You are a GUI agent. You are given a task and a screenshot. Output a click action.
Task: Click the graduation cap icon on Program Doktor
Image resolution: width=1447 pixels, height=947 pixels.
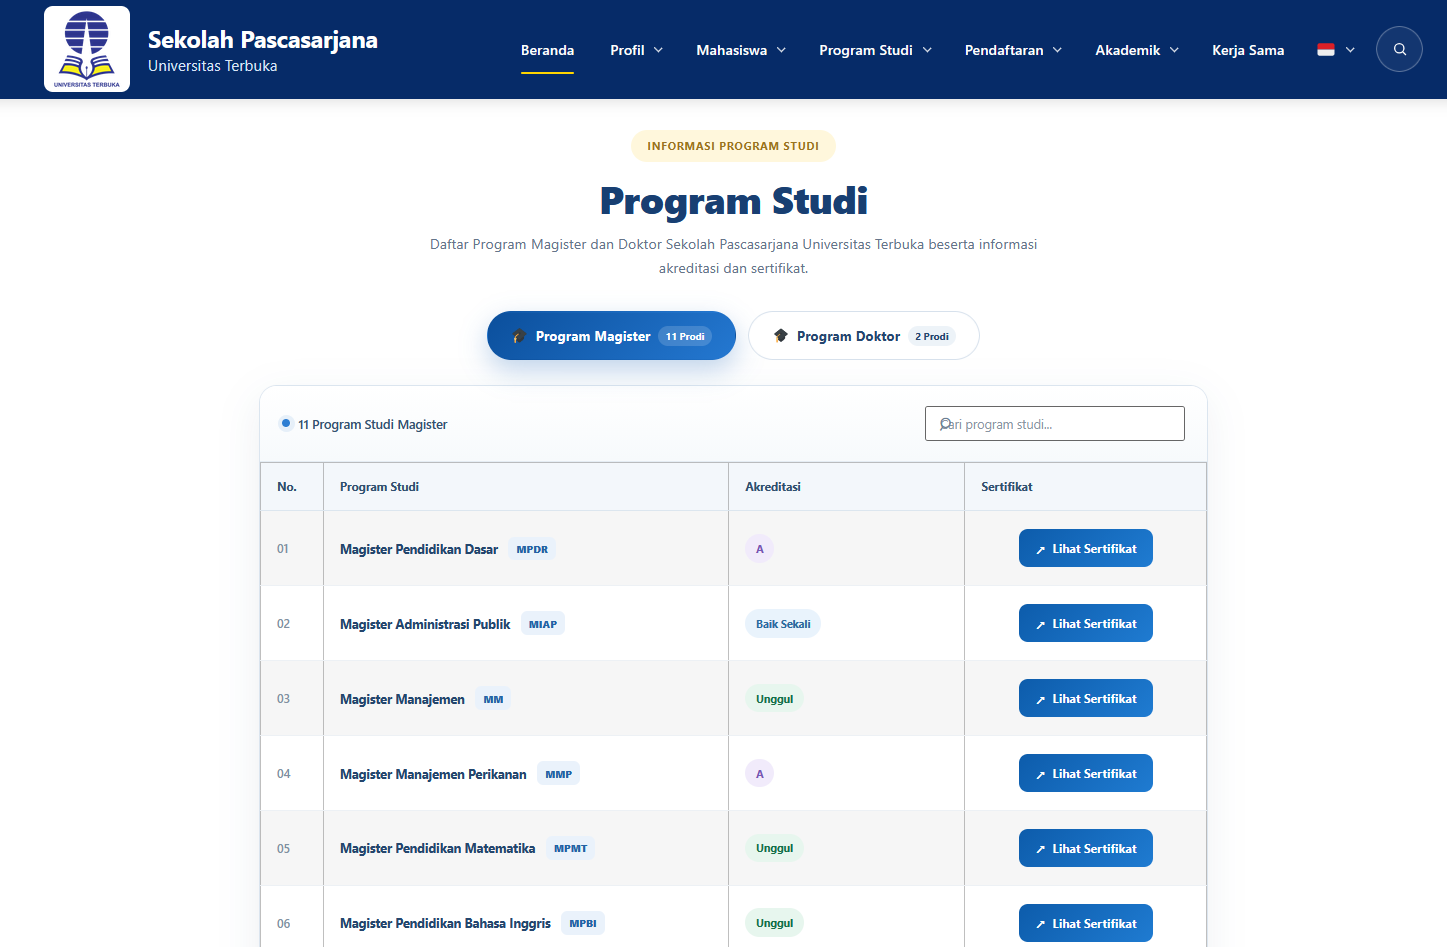[x=781, y=336]
